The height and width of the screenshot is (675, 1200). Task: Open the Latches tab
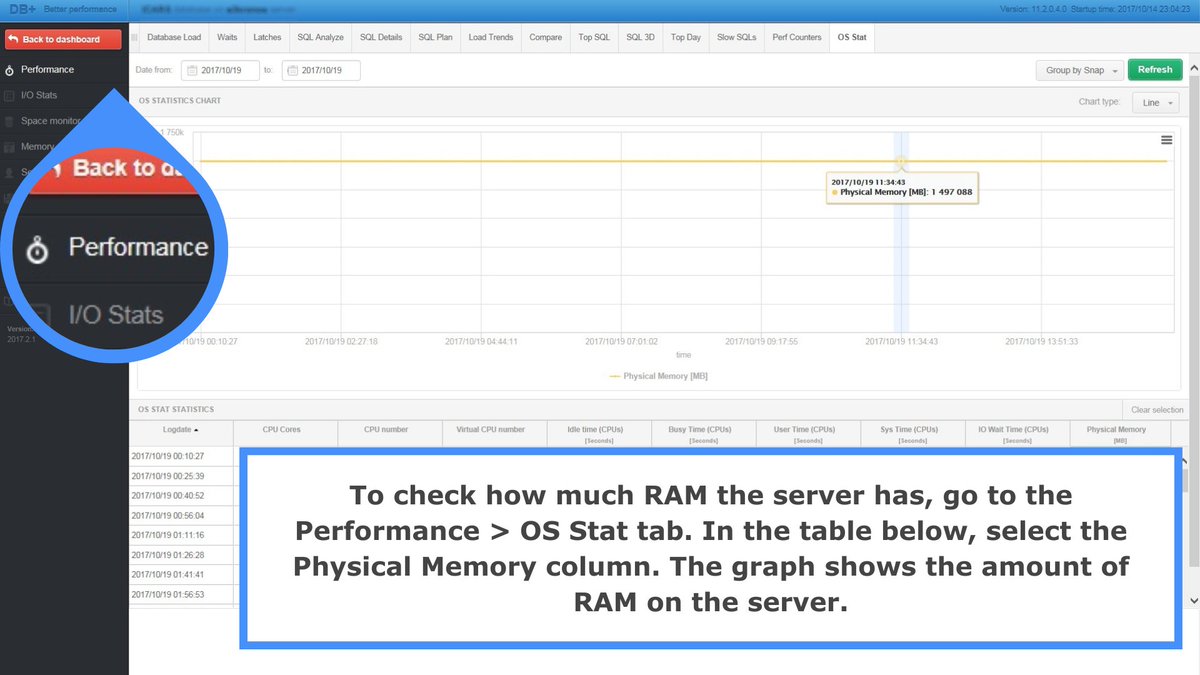[267, 37]
